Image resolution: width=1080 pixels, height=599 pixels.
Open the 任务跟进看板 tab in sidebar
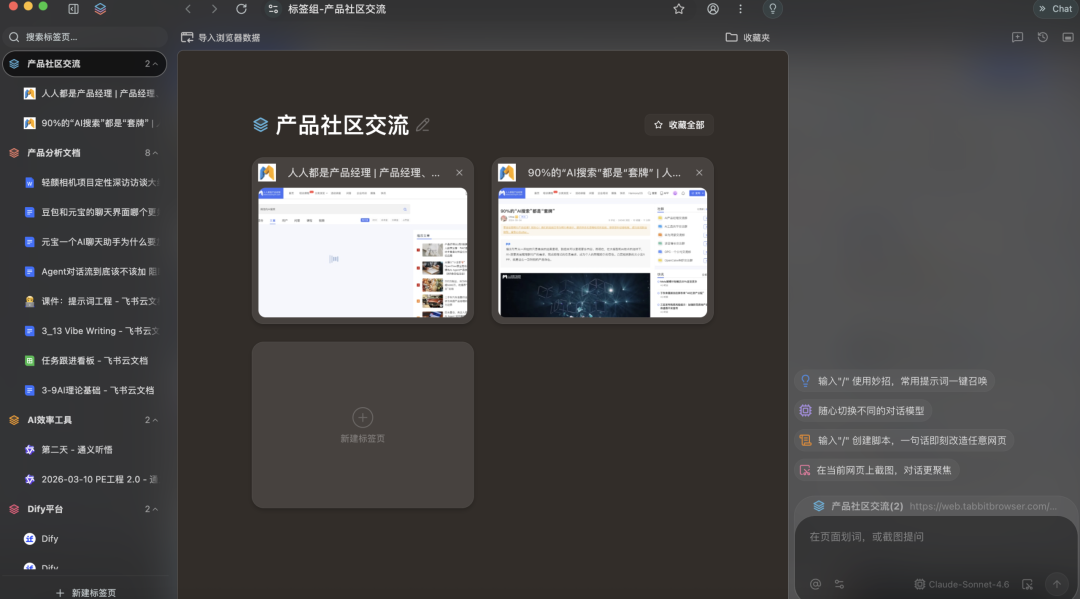pos(94,360)
